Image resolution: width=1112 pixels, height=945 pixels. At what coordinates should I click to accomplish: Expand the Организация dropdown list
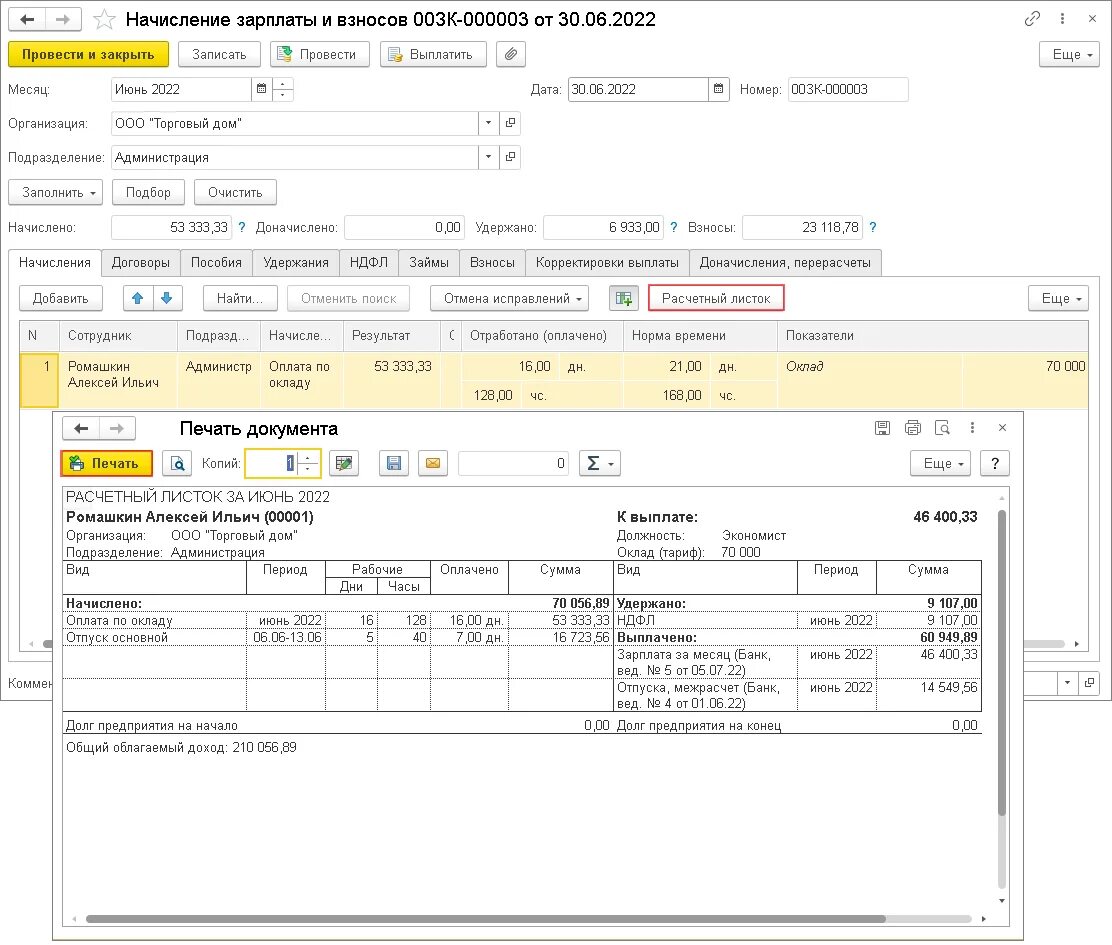488,123
